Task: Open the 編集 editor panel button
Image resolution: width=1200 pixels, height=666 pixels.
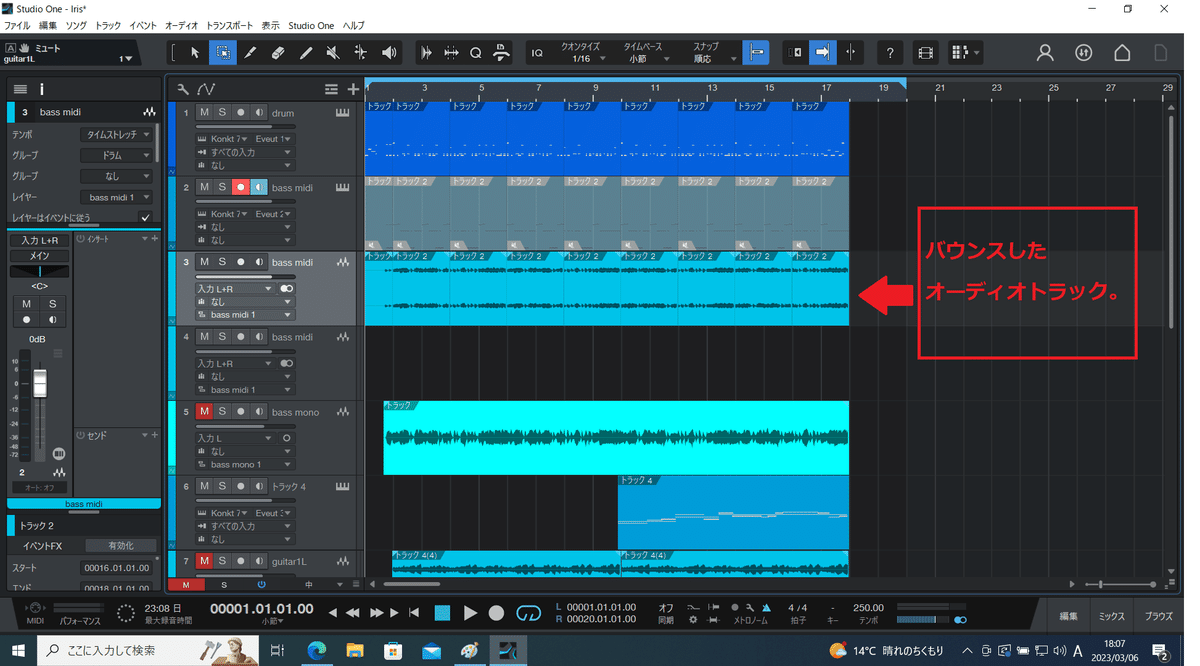Action: pyautogui.click(x=1069, y=617)
